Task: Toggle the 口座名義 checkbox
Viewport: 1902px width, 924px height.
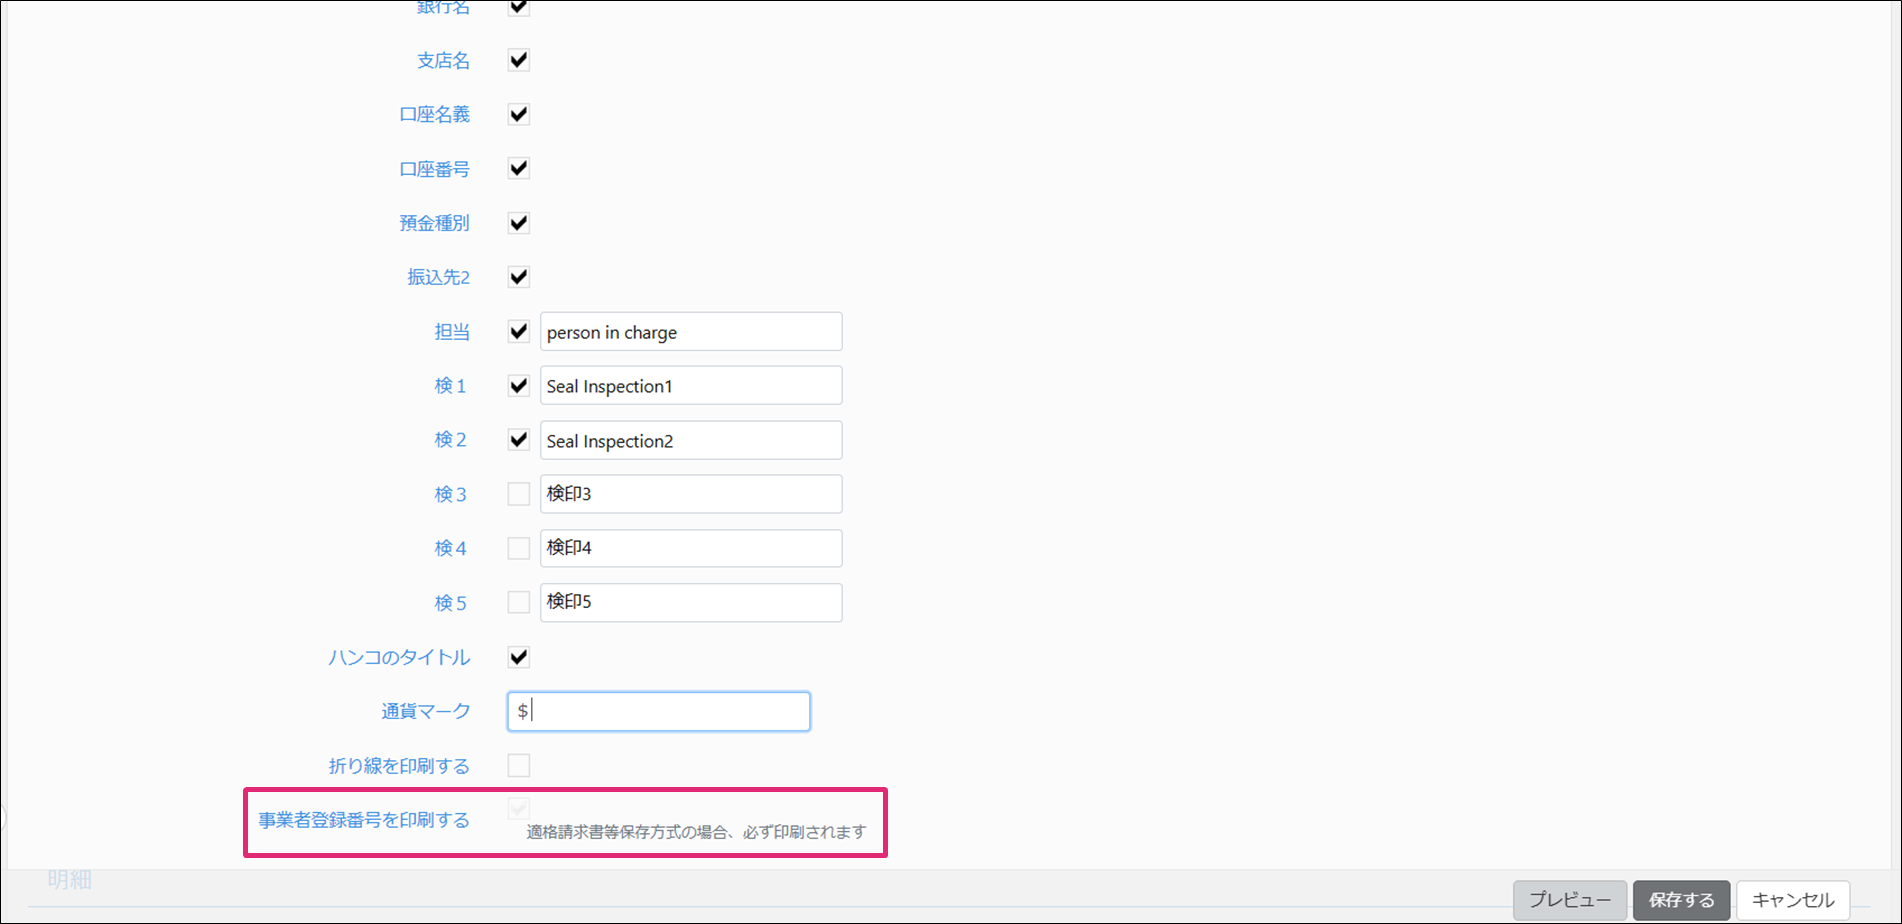Action: point(518,114)
